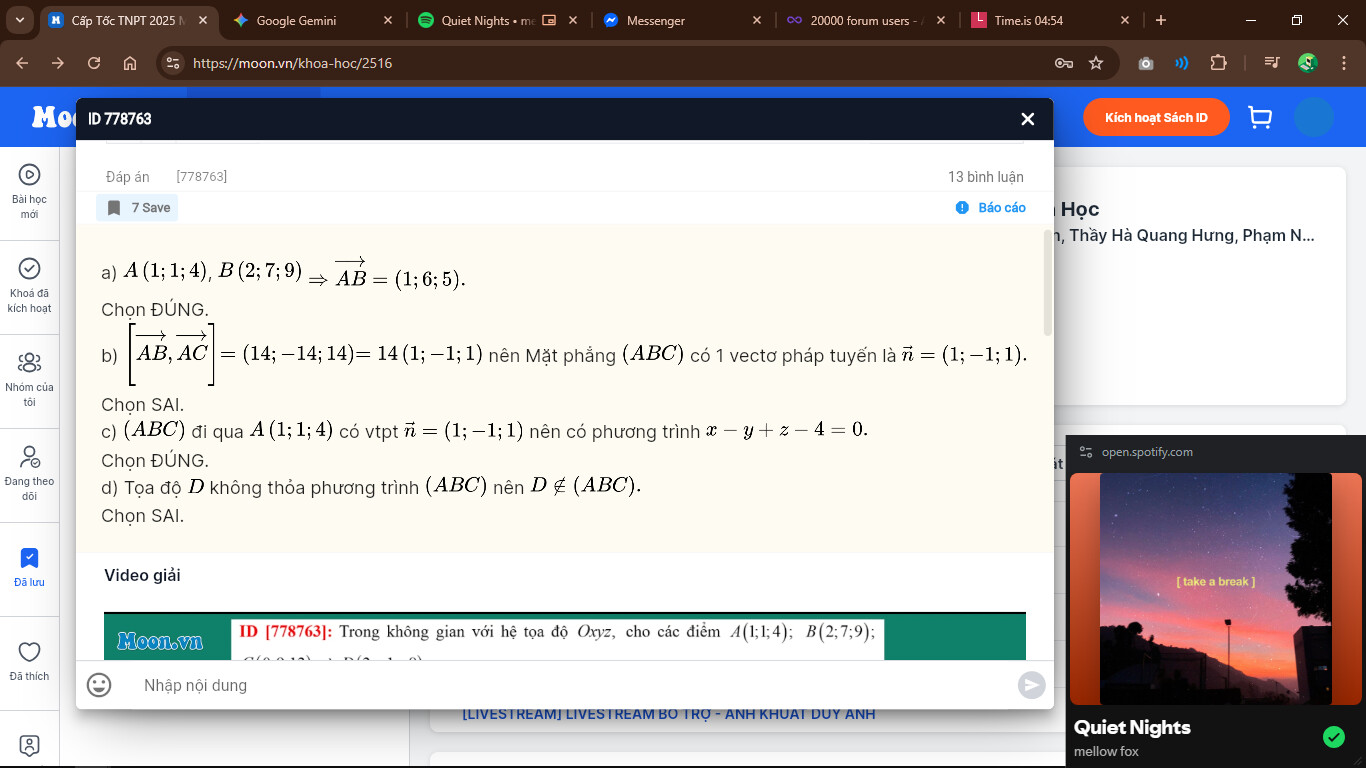Open Đang theo dõi sidebar item
The image size is (1366, 768).
(x=30, y=472)
